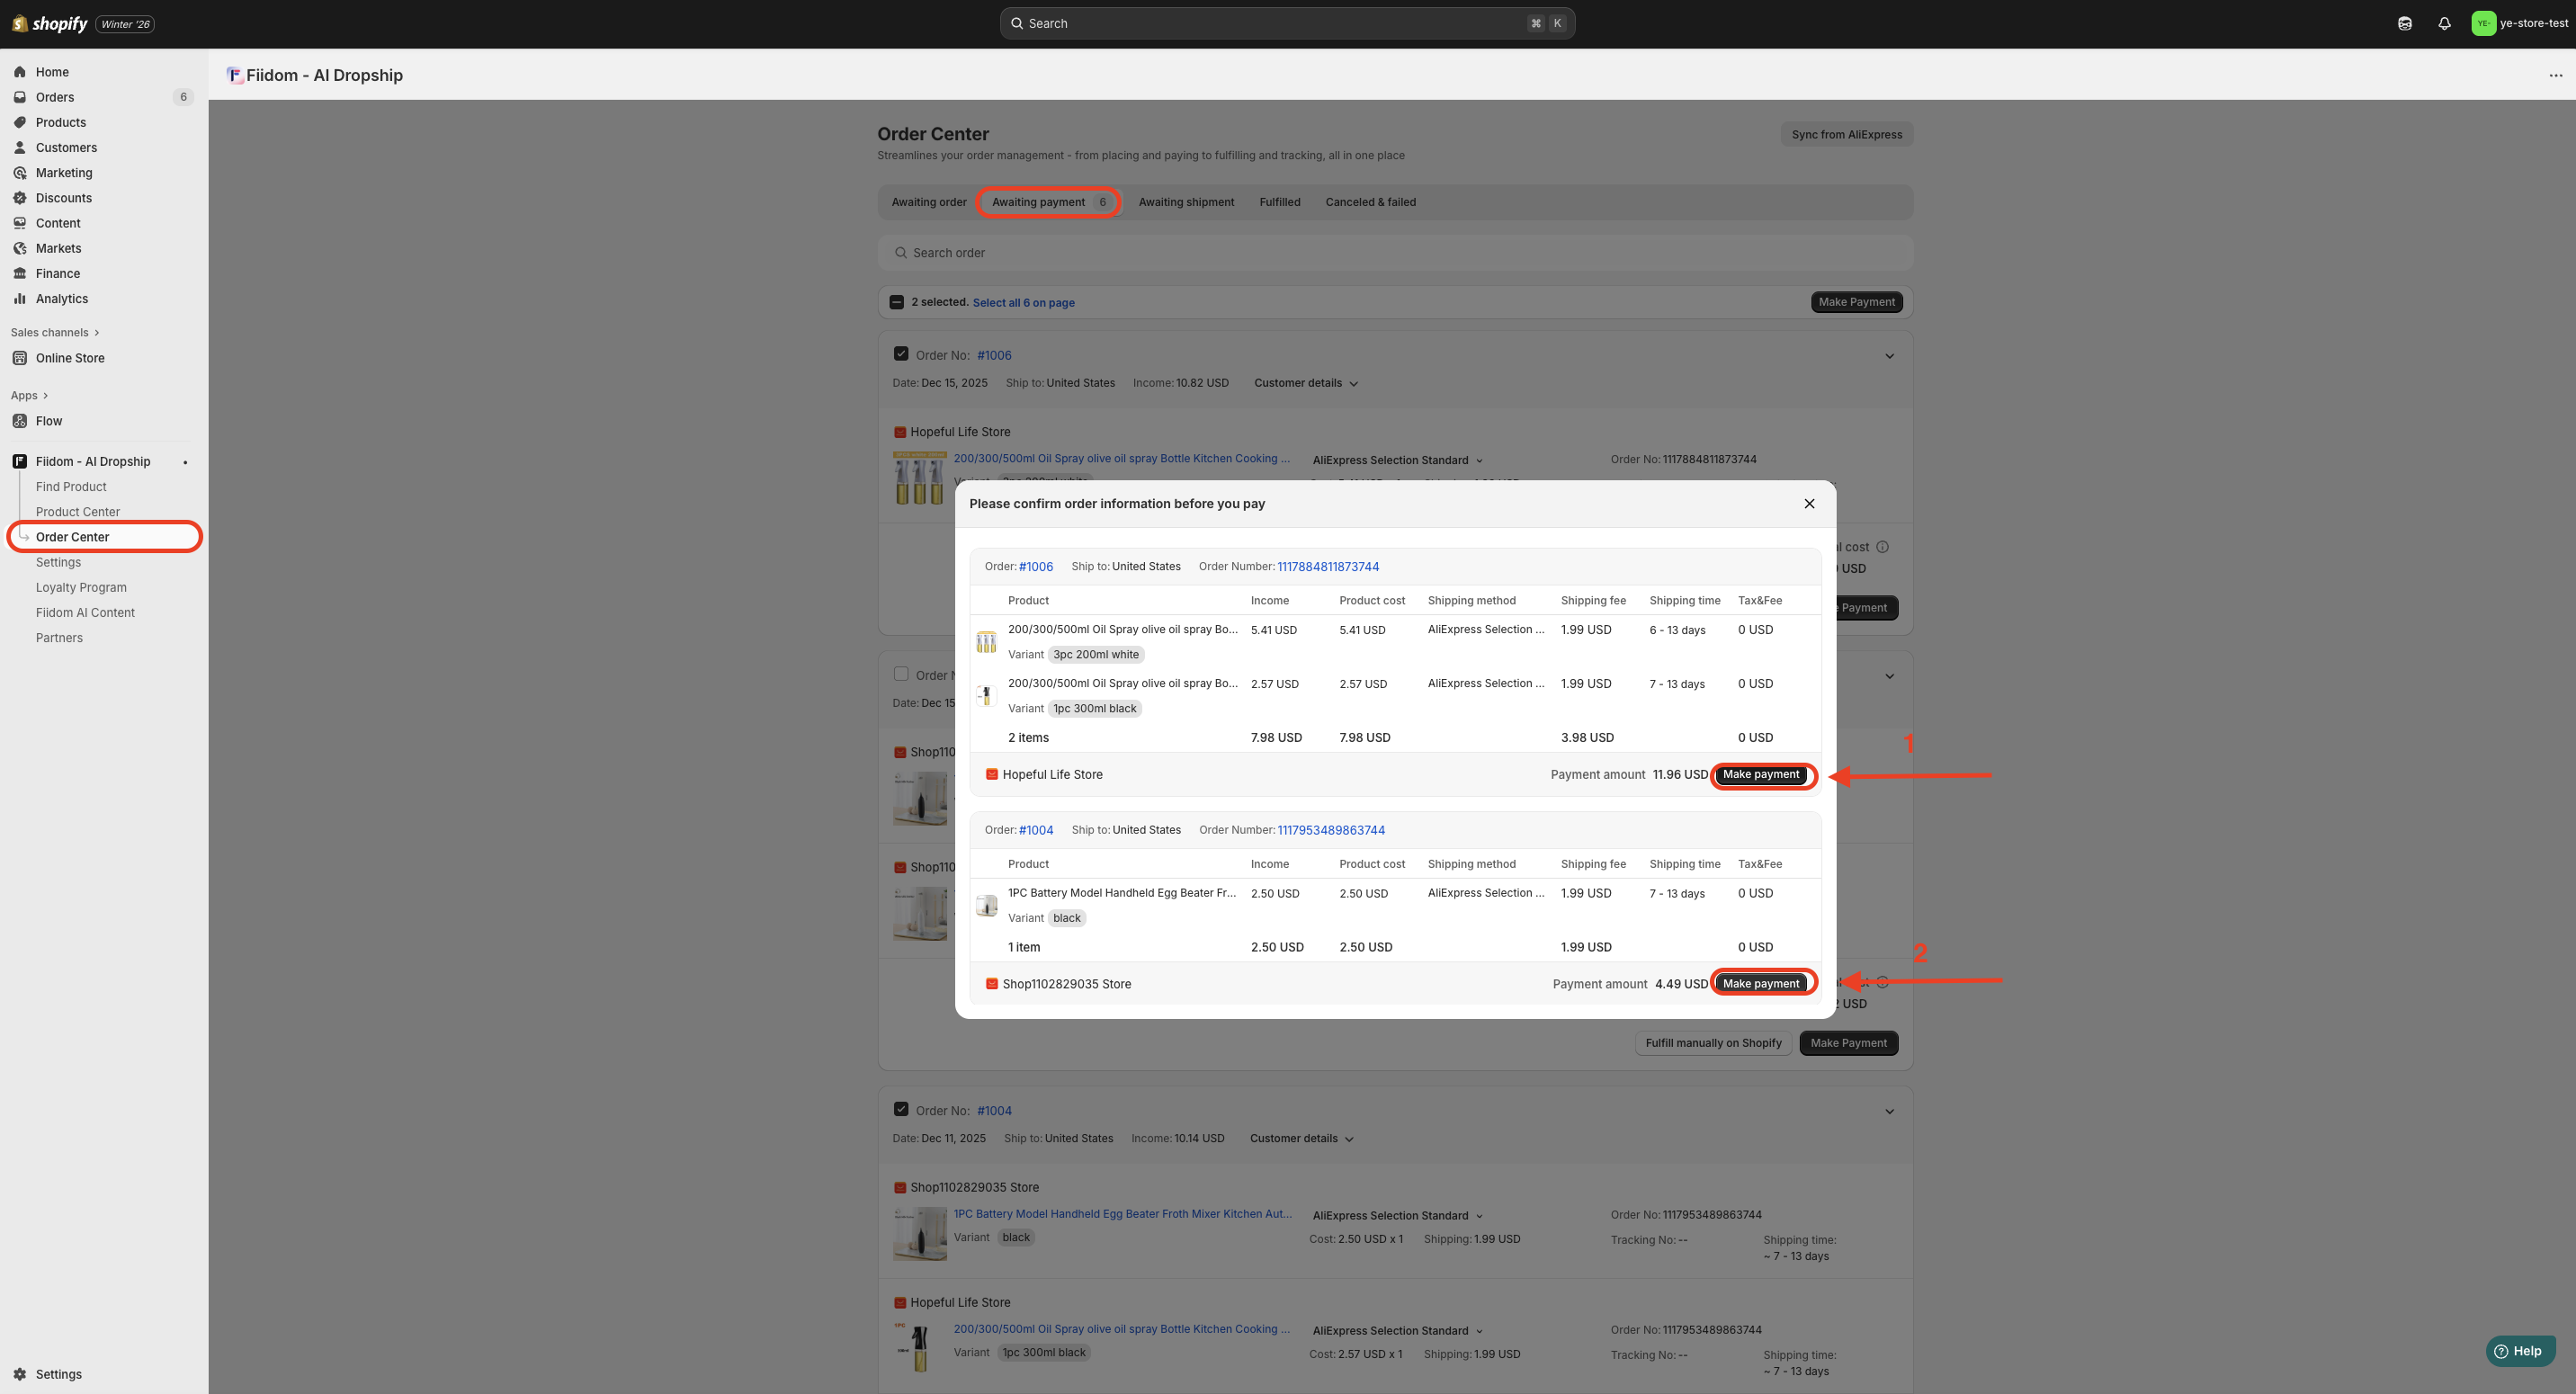Click the notifications bell icon
This screenshot has width=2576, height=1394.
(2444, 23)
